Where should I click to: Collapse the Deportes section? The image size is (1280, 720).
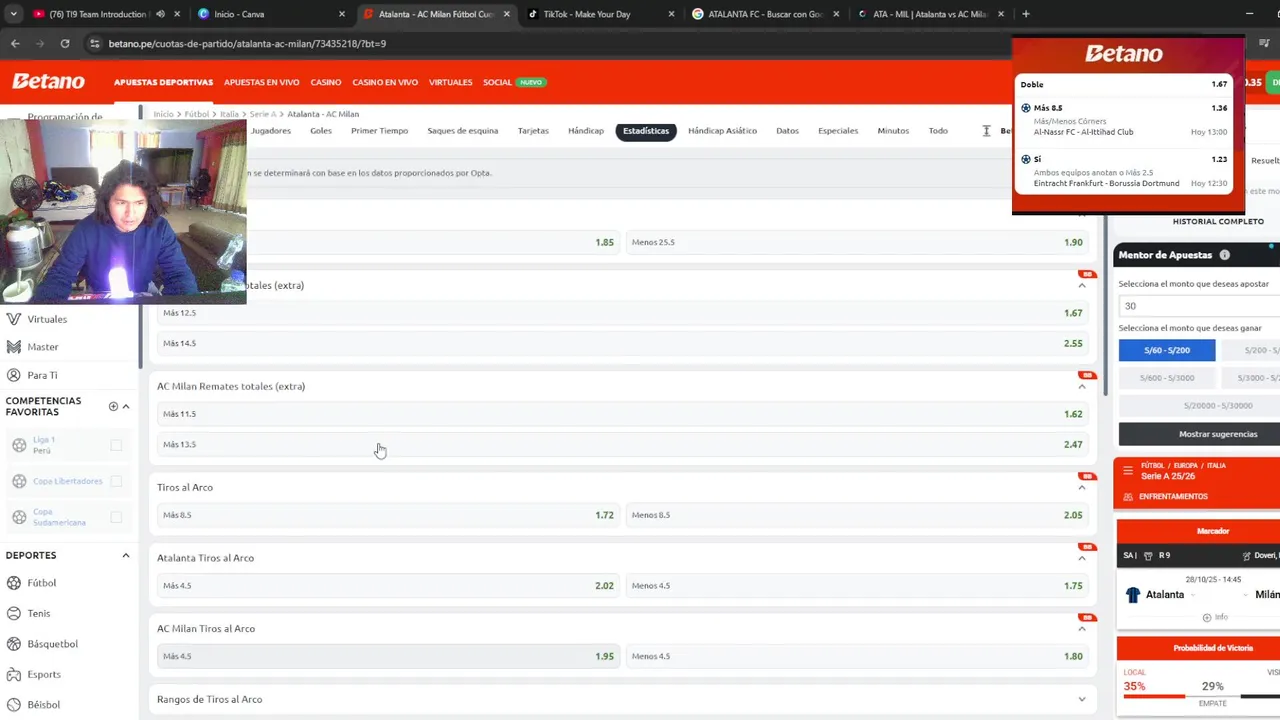[126, 555]
